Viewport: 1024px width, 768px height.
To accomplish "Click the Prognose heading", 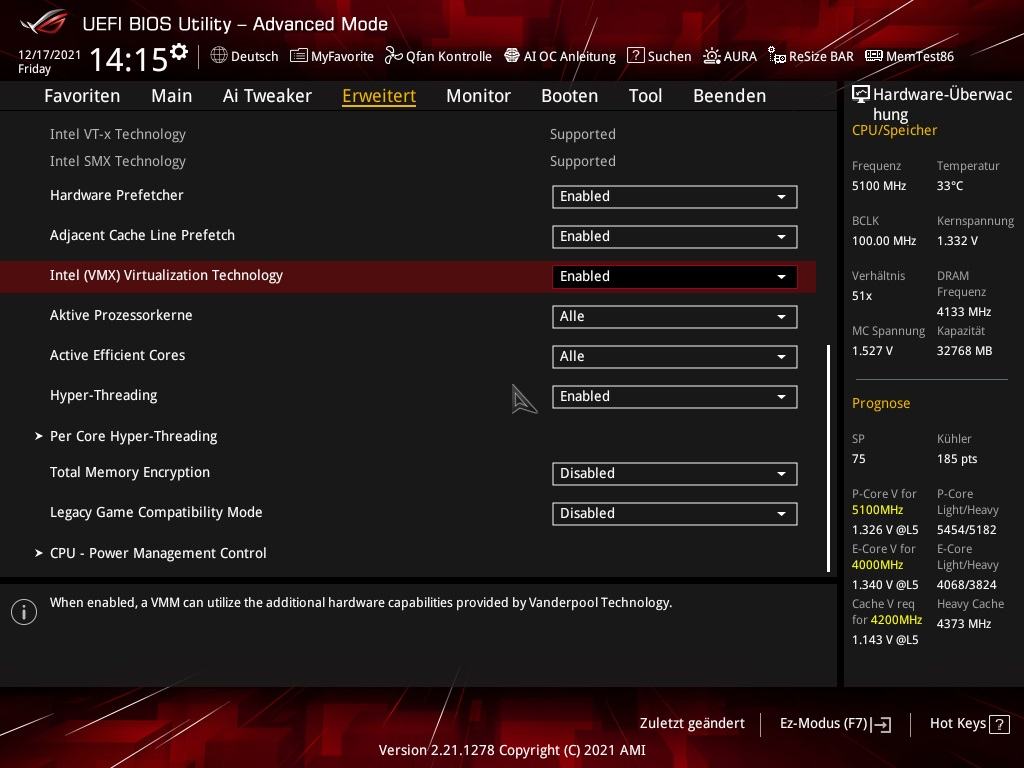I will click(x=881, y=403).
